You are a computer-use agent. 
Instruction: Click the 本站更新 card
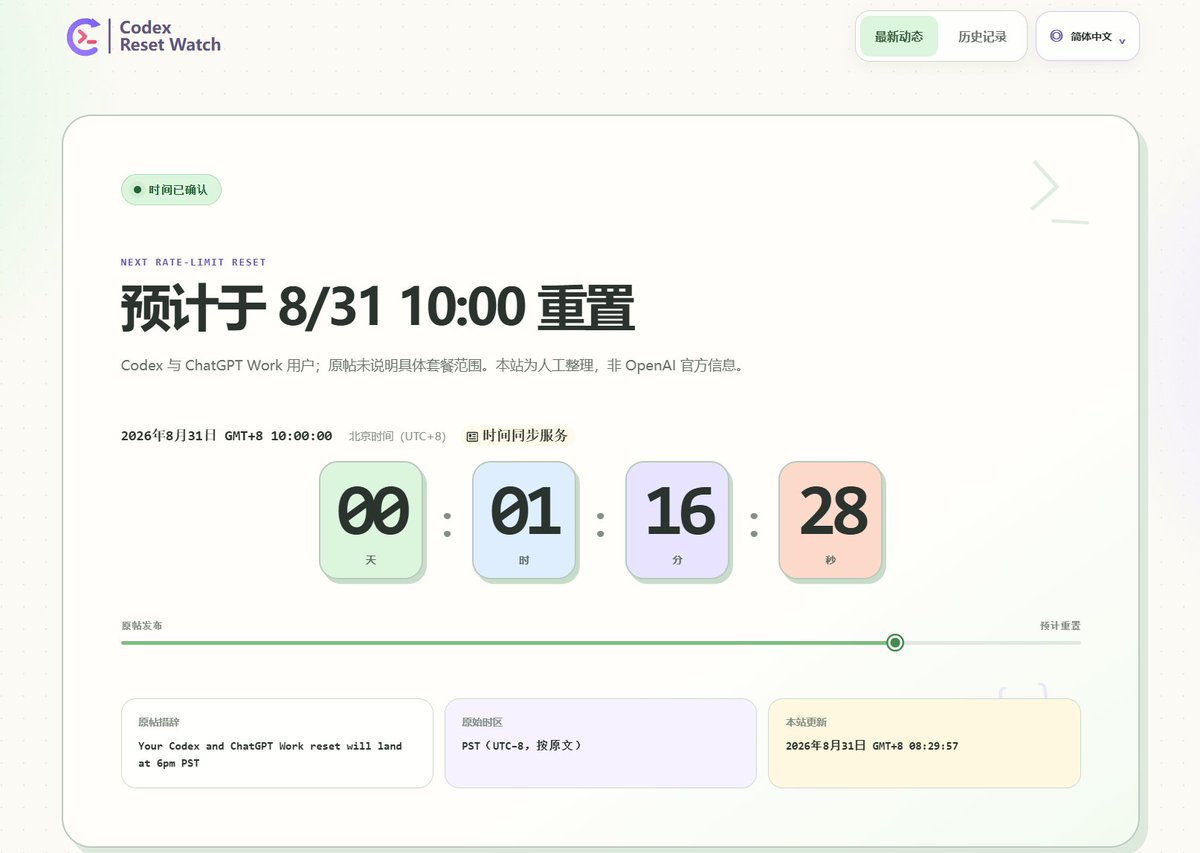(x=924, y=743)
